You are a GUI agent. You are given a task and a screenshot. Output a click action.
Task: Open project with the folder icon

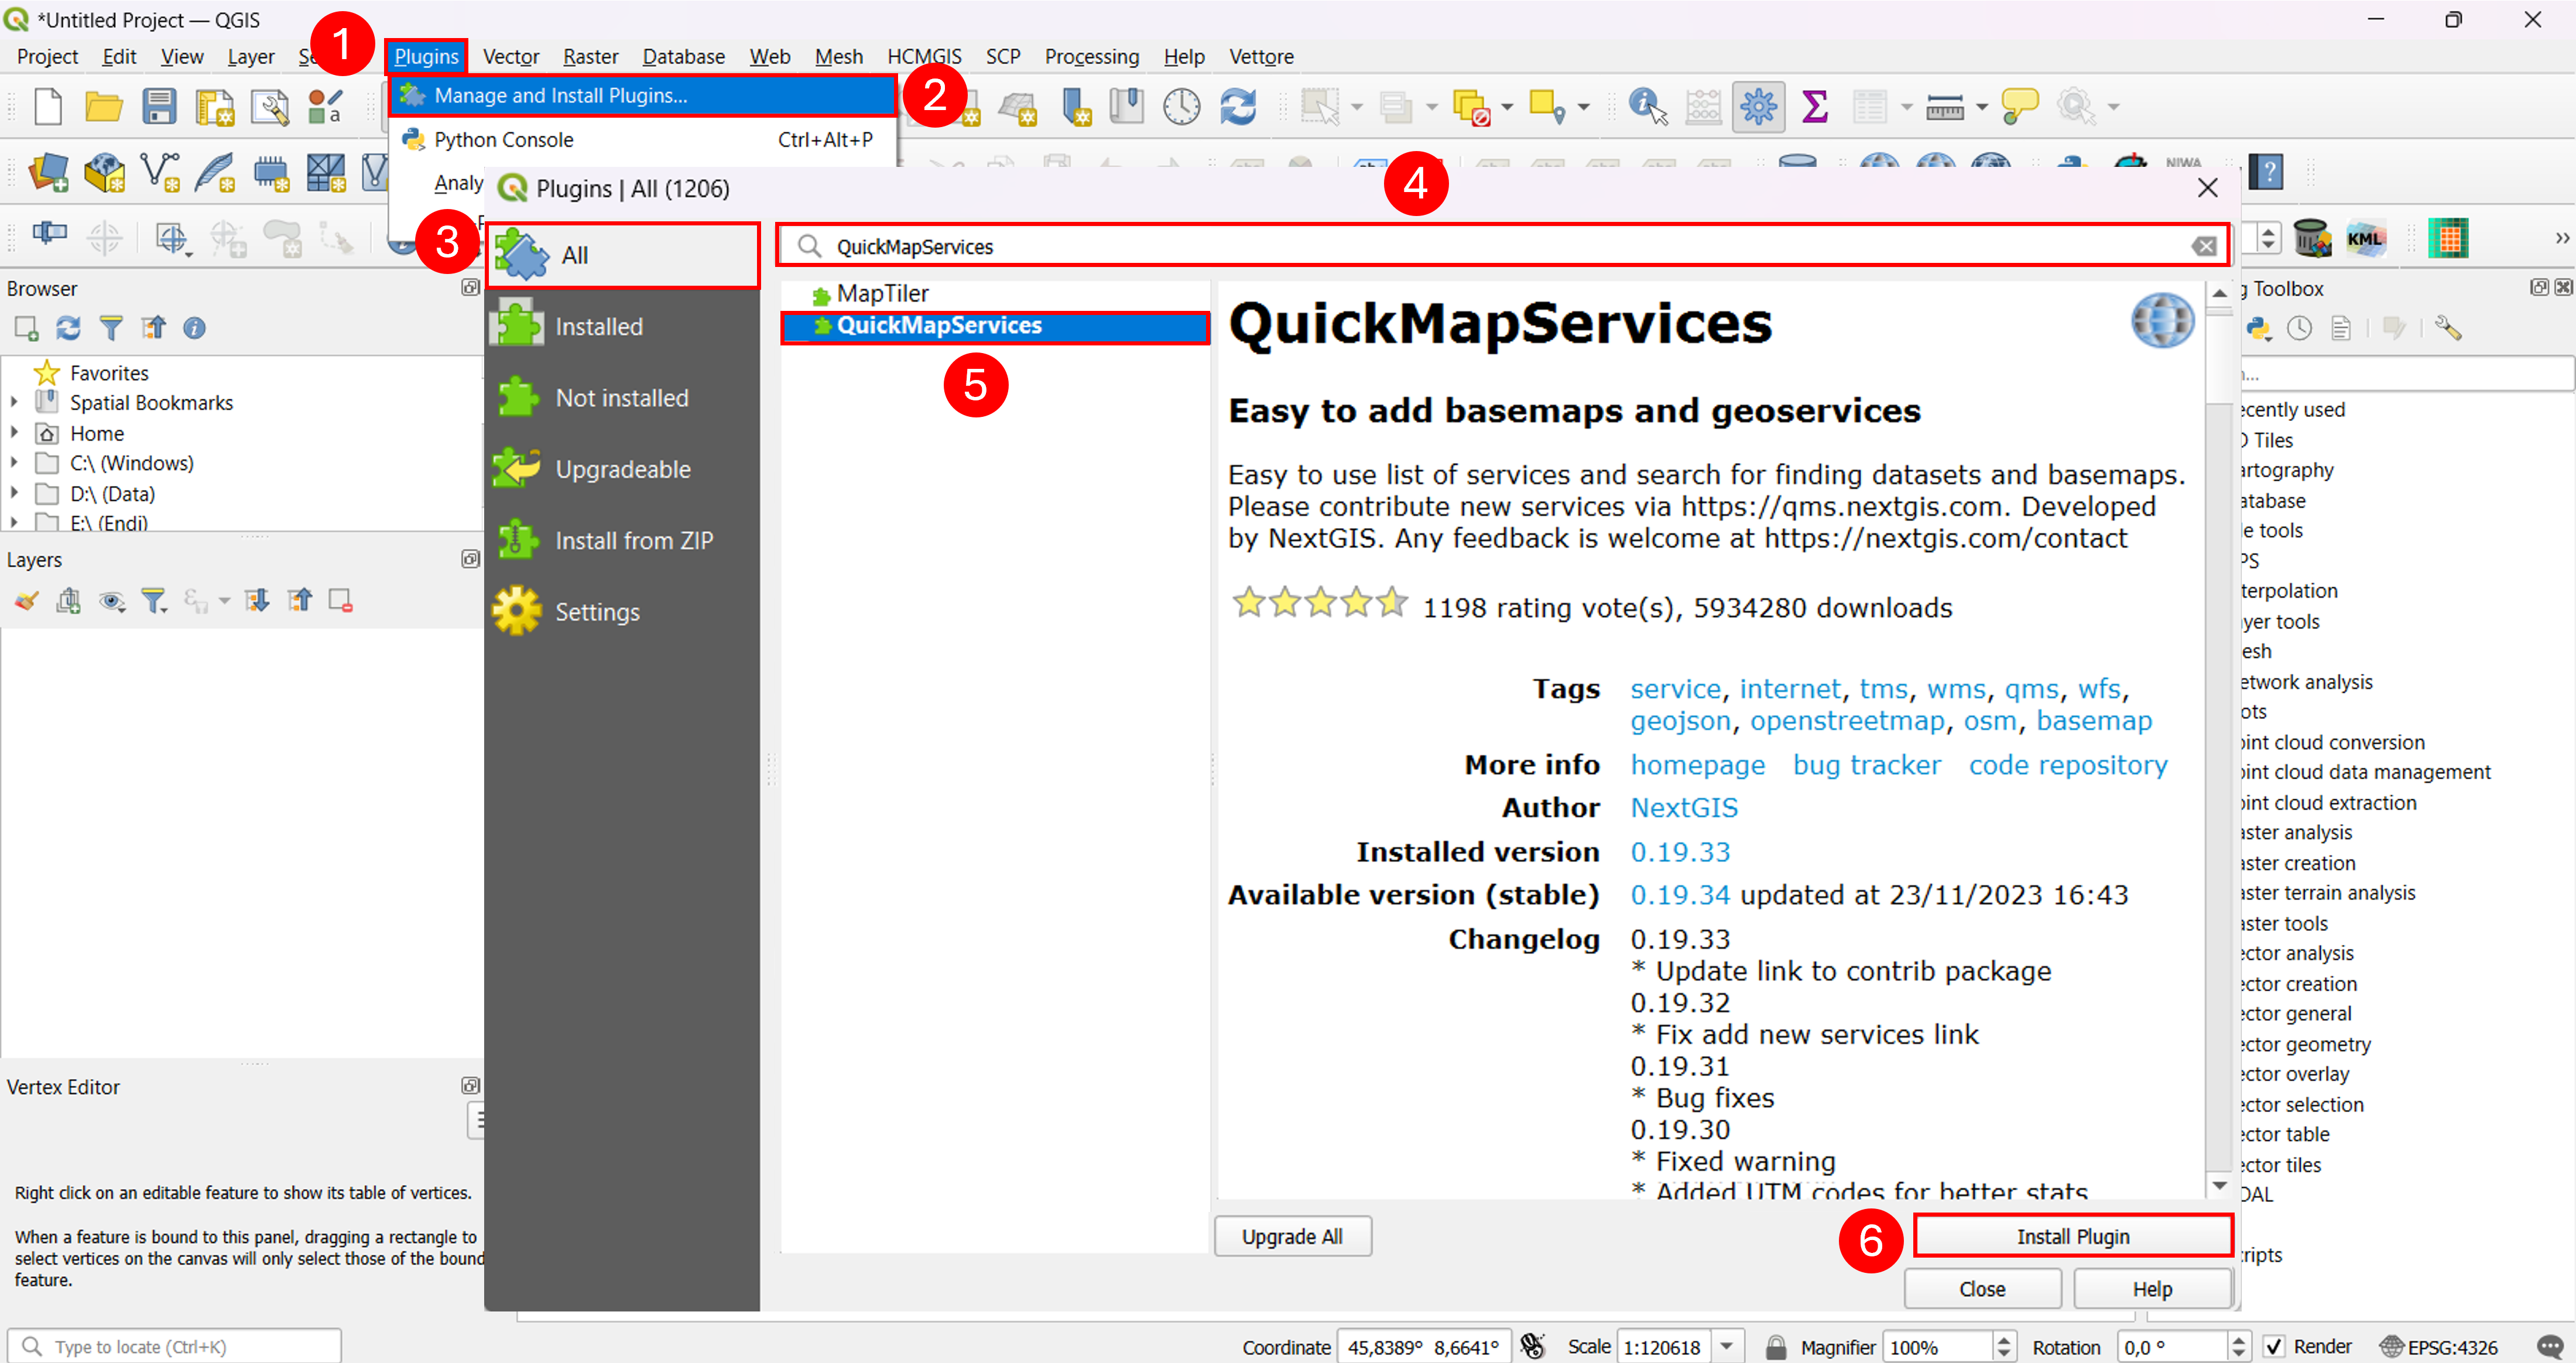[x=103, y=106]
